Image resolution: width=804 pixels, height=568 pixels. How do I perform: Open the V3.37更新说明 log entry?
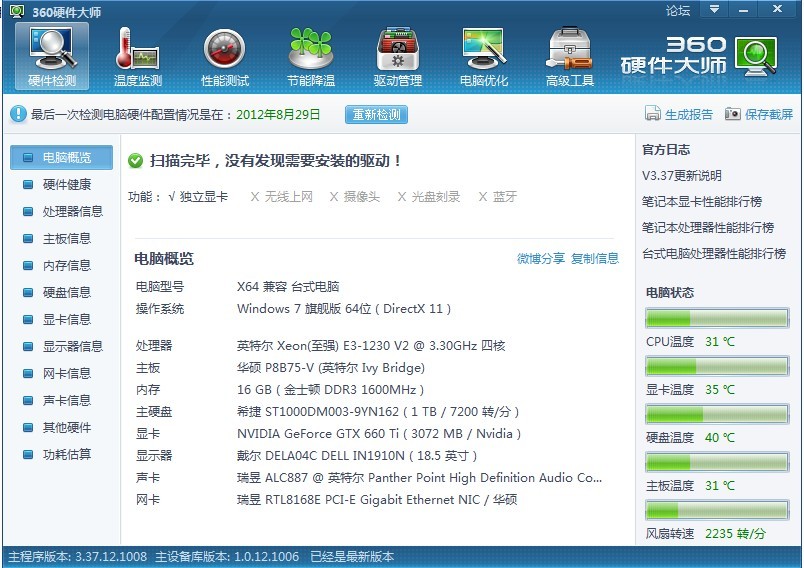[681, 176]
